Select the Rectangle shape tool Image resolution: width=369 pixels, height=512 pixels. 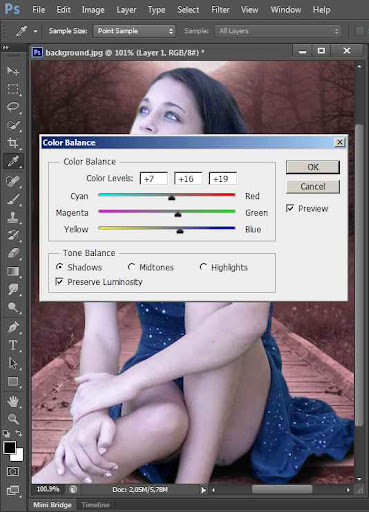click(13, 381)
